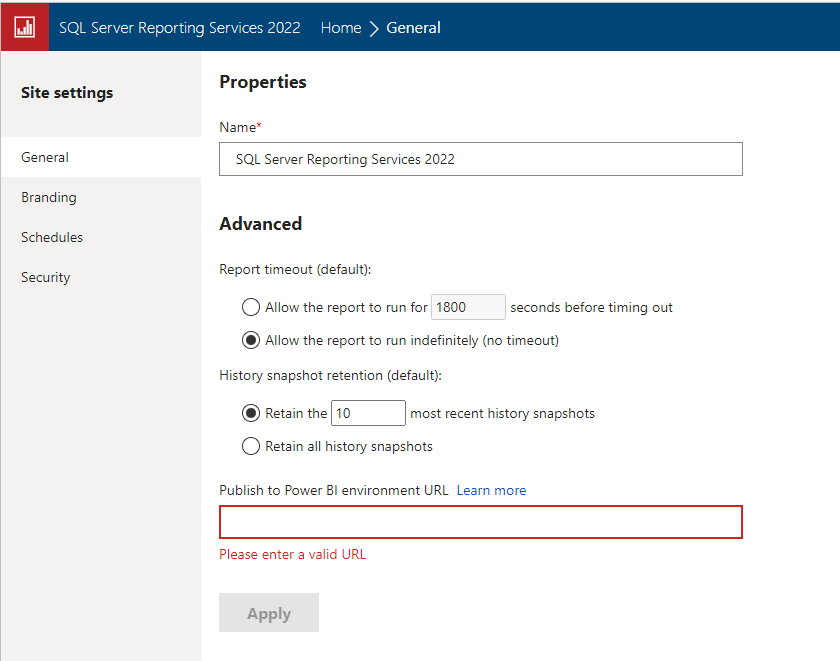Choose "Allow the report to run for" timeout option

(250, 307)
